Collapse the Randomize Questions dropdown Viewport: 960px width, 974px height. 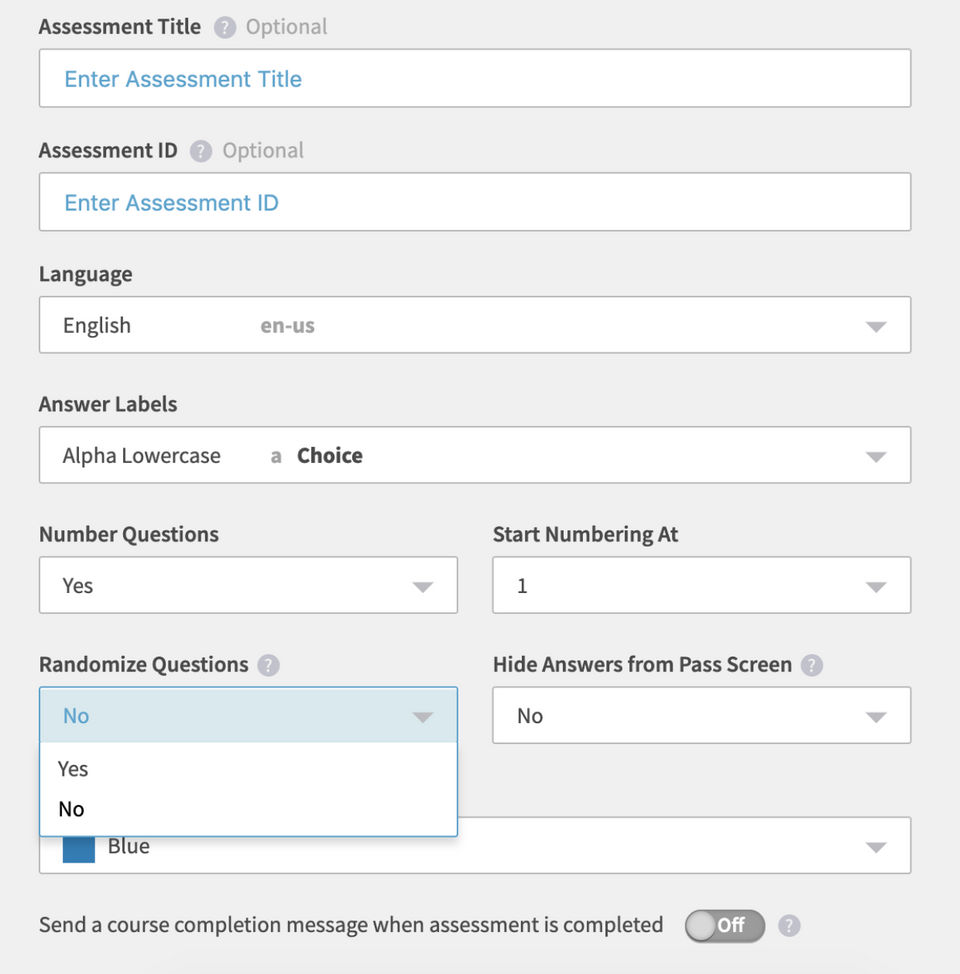249,715
